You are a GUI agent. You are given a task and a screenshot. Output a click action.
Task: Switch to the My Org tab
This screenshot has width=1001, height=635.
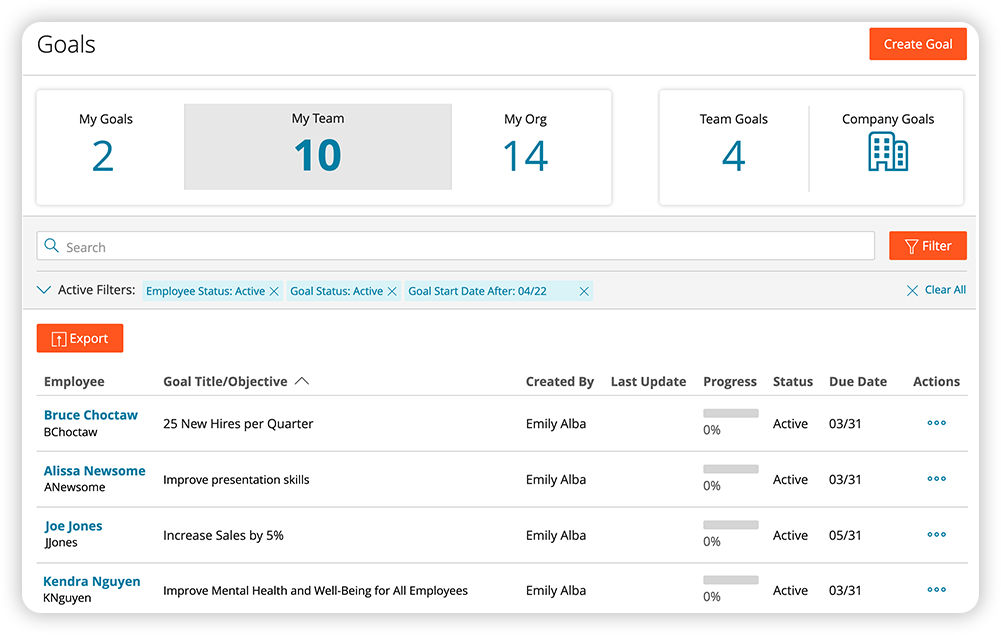tap(525, 147)
